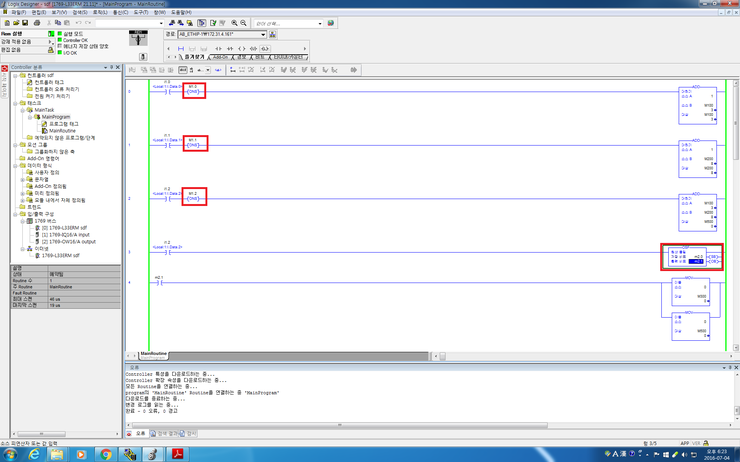Image resolution: width=740 pixels, height=462 pixels.
Task: Select the Add-On 명령어 folder in the tree
Action: click(x=43, y=159)
